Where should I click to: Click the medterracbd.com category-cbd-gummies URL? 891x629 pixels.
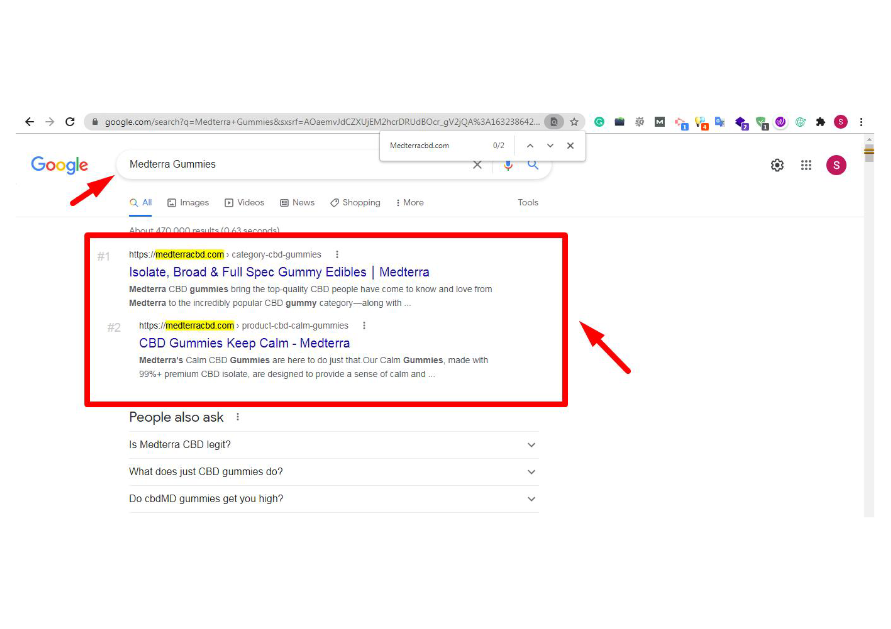tap(225, 255)
